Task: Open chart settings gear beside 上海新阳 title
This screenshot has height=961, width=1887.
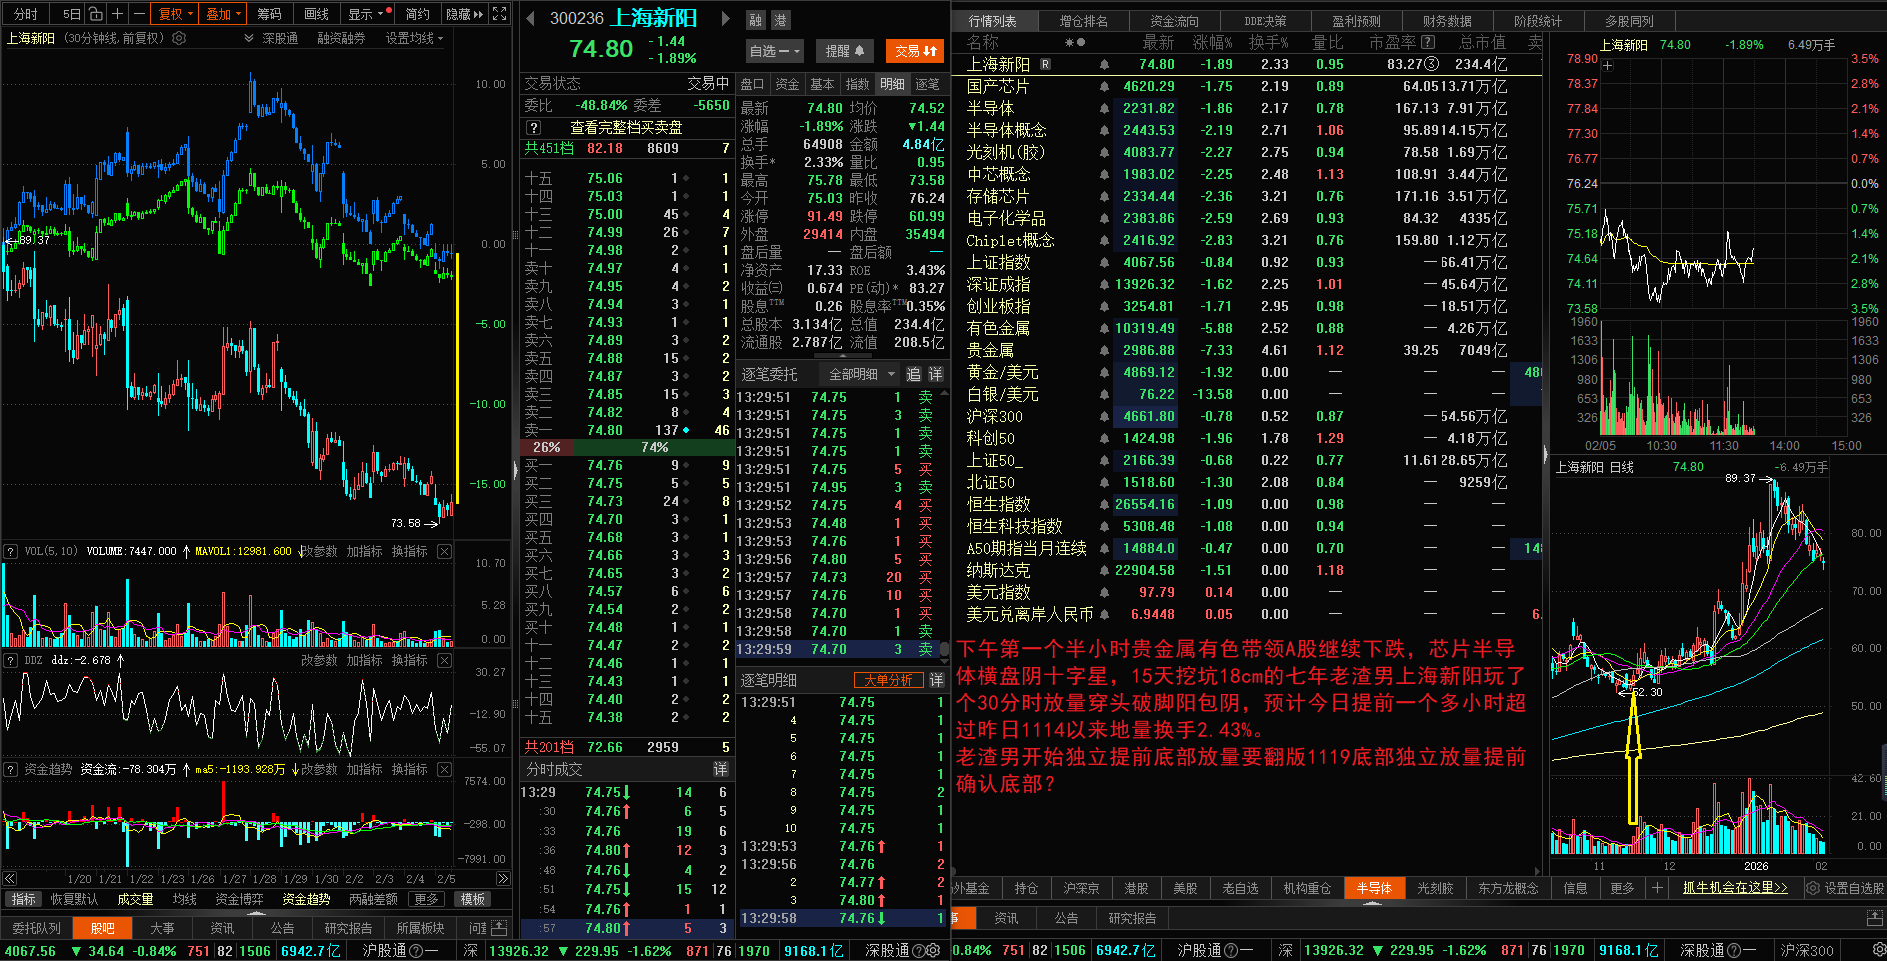Action: point(179,38)
